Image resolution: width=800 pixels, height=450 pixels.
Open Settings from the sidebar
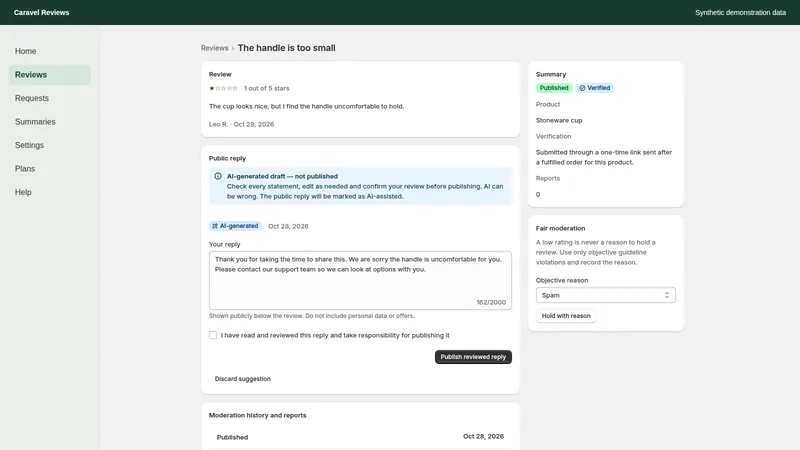[x=49, y=145]
